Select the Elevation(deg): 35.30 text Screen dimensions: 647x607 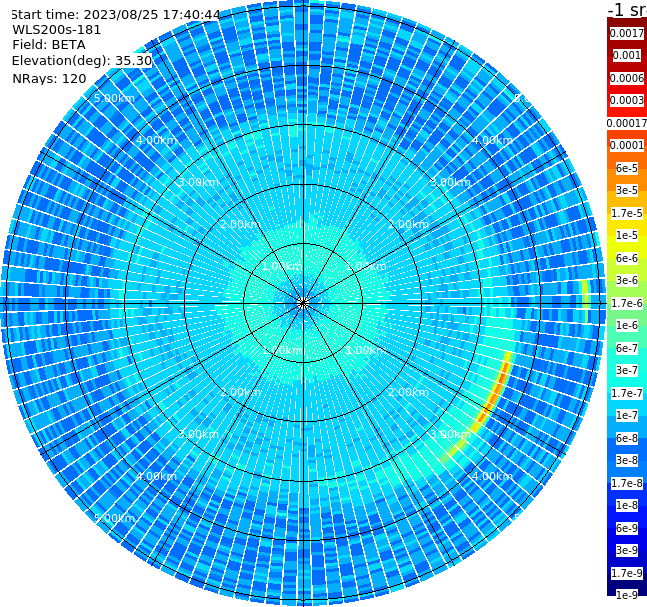click(82, 61)
